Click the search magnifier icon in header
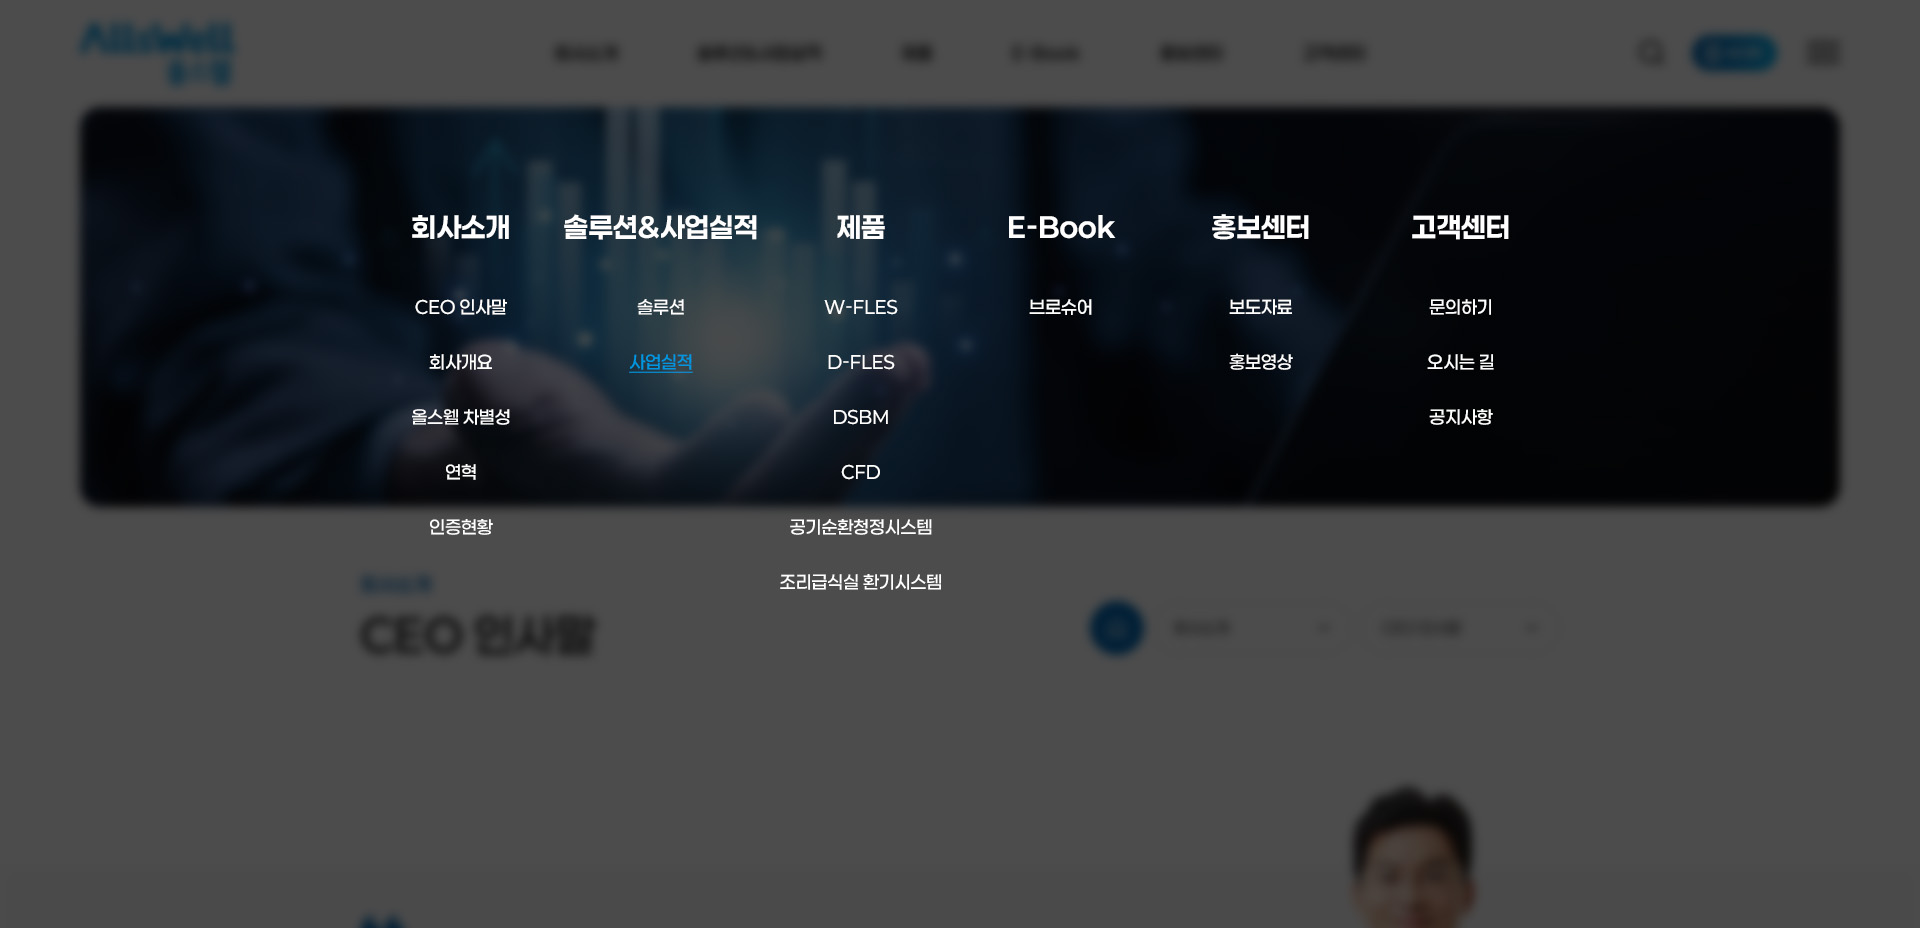The image size is (1920, 928). click(x=1651, y=52)
